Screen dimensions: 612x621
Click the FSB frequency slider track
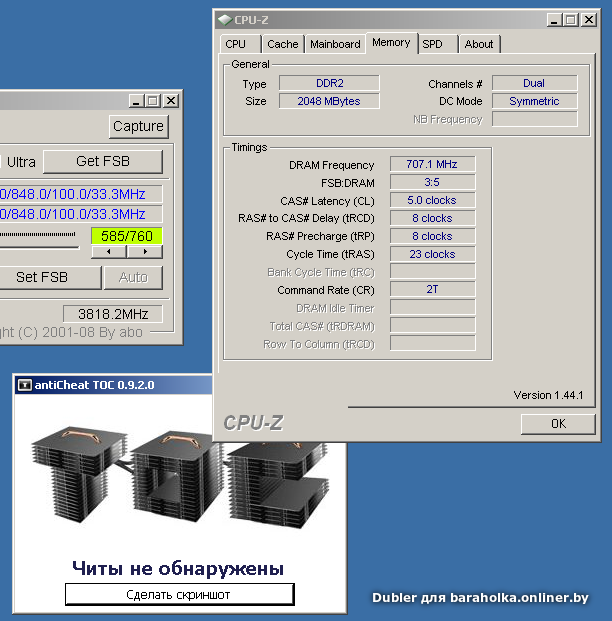39,248
